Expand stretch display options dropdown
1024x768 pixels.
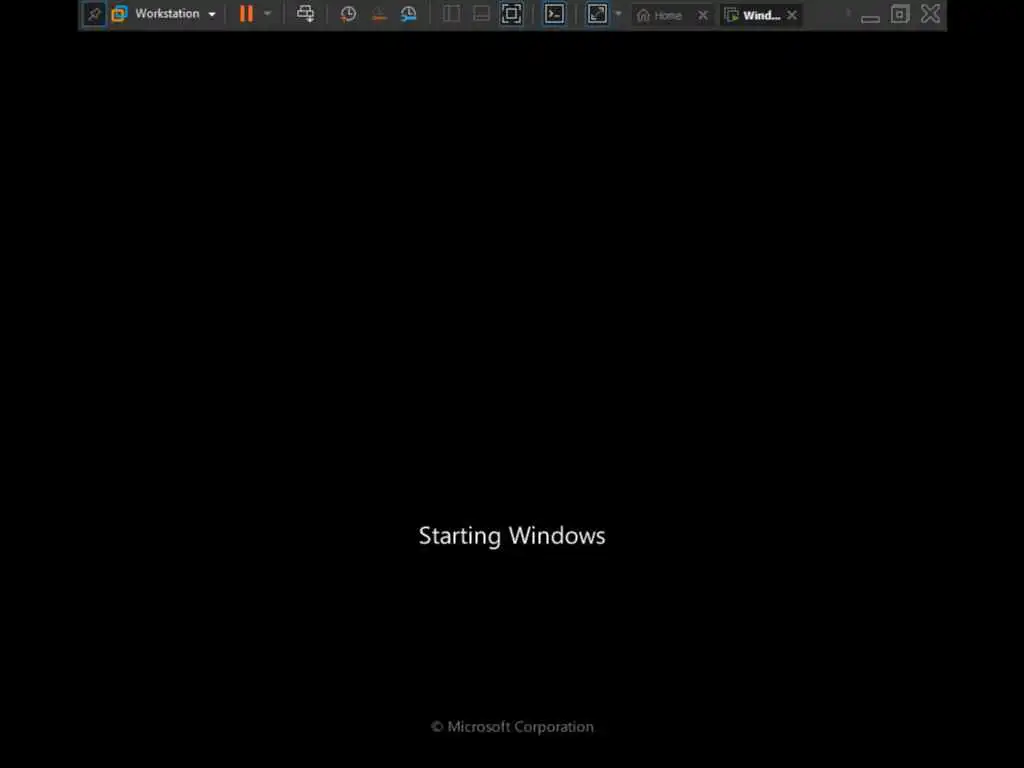(x=618, y=14)
